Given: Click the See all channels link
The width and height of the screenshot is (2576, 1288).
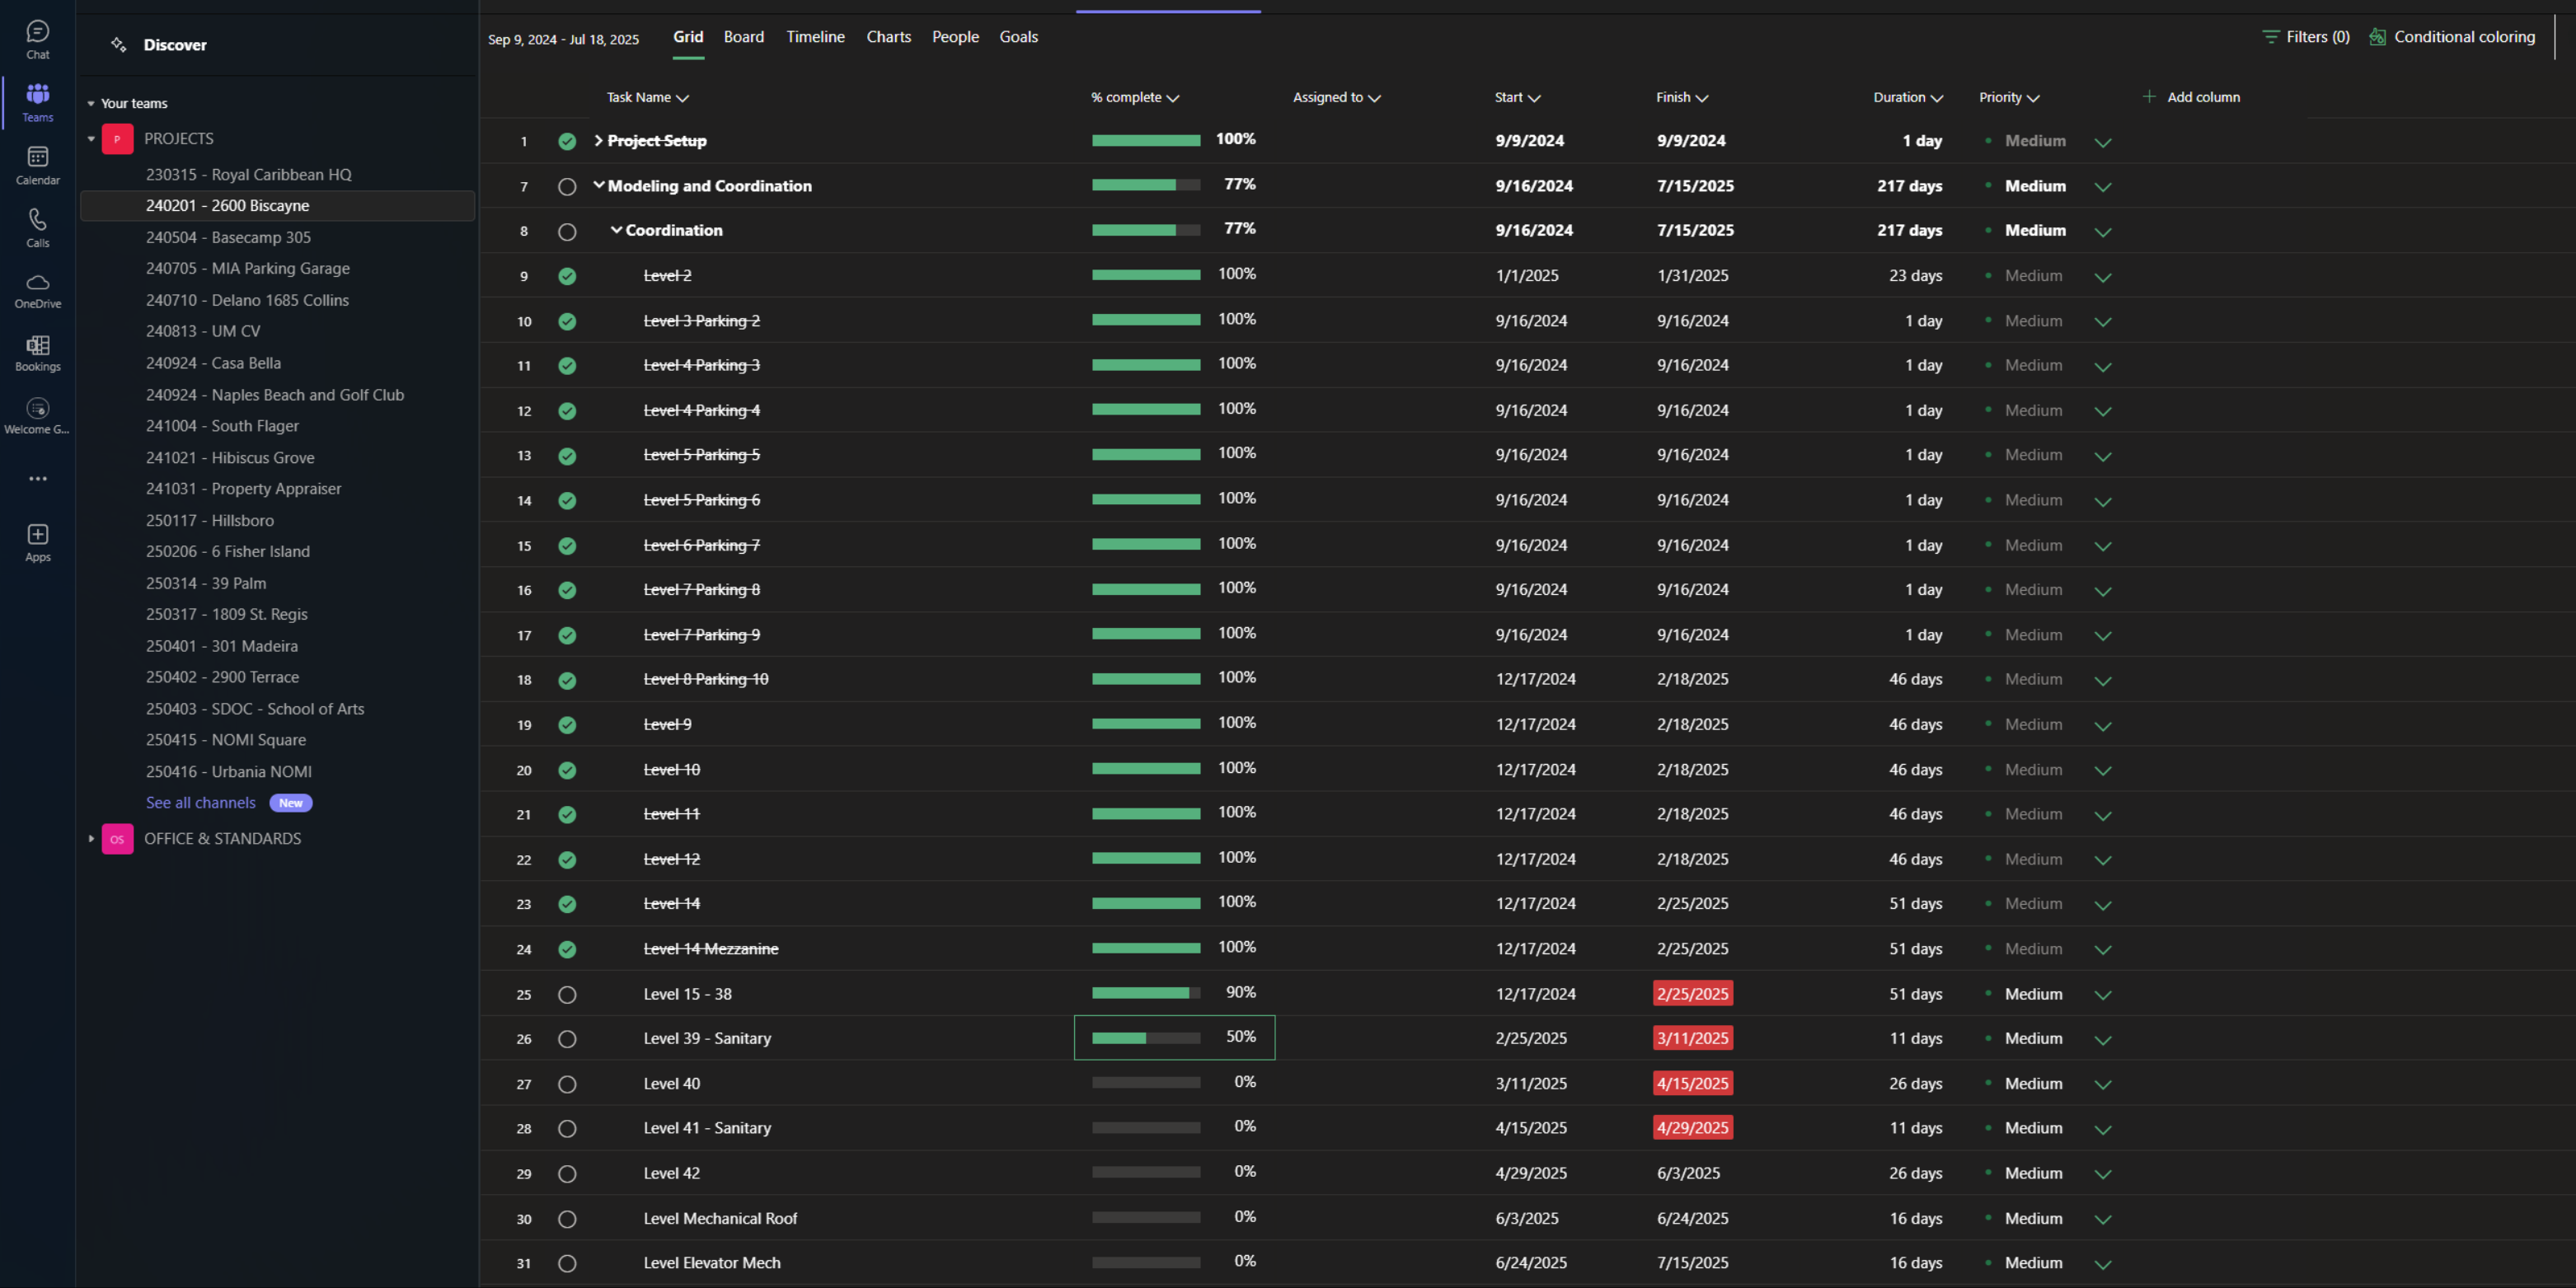Looking at the screenshot, I should [201, 803].
